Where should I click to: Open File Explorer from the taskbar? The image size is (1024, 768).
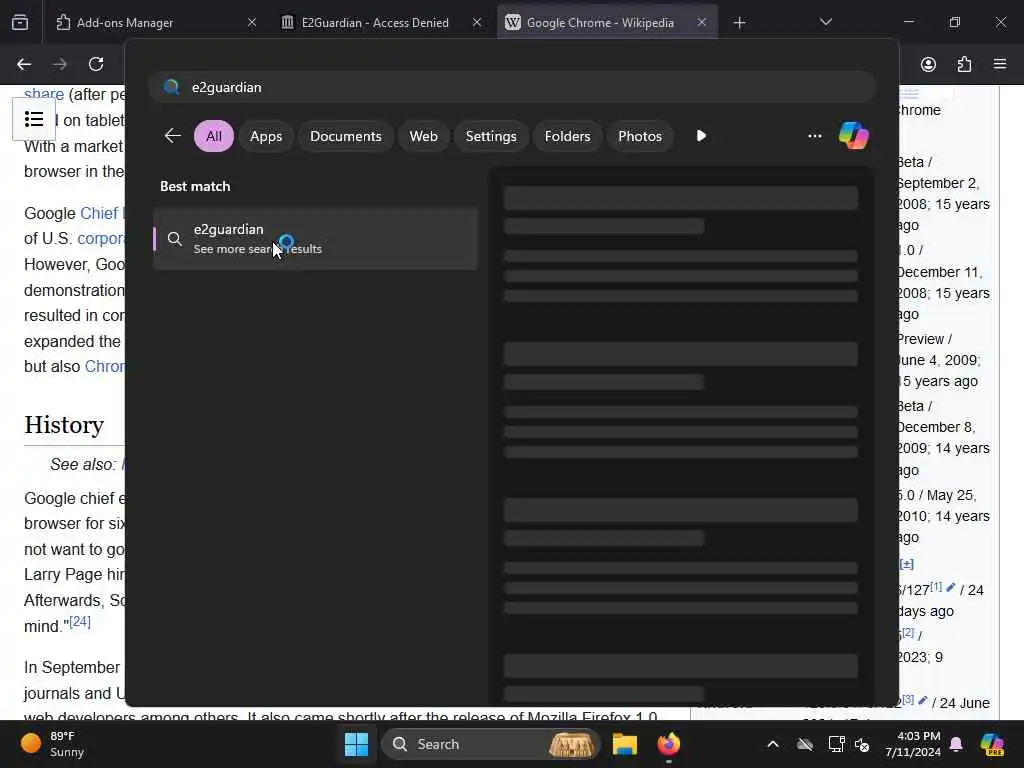624,744
